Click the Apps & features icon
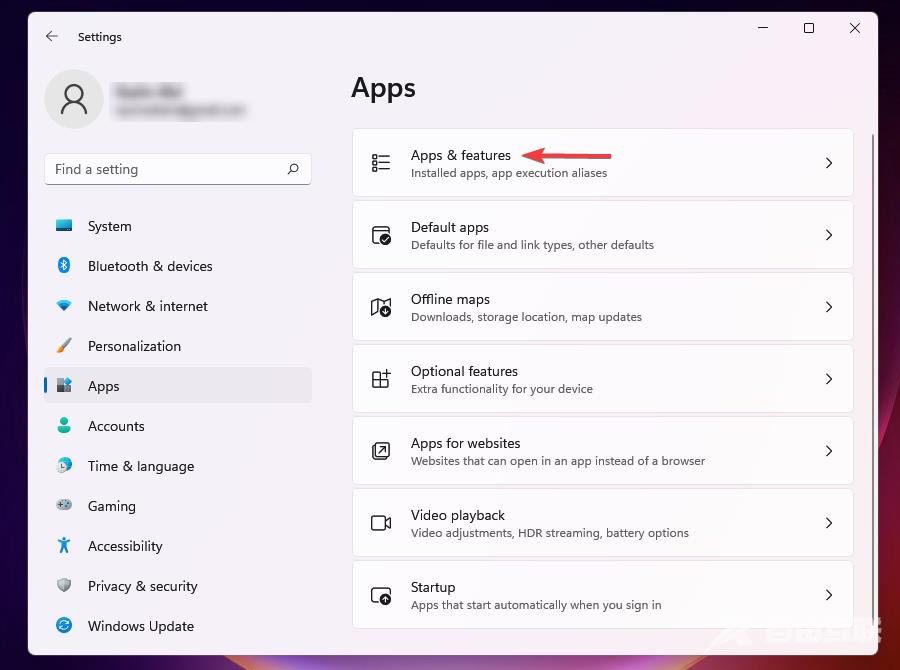Screen dimensions: 900x670 pos(380,162)
